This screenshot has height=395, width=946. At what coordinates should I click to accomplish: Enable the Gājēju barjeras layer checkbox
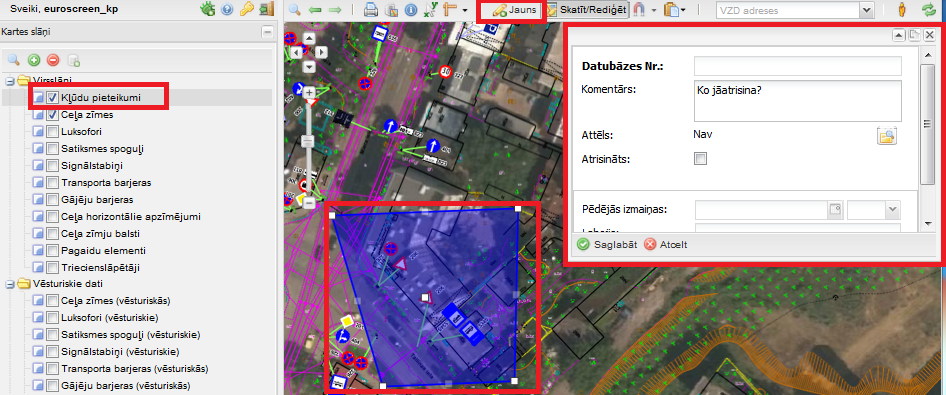pyautogui.click(x=52, y=199)
